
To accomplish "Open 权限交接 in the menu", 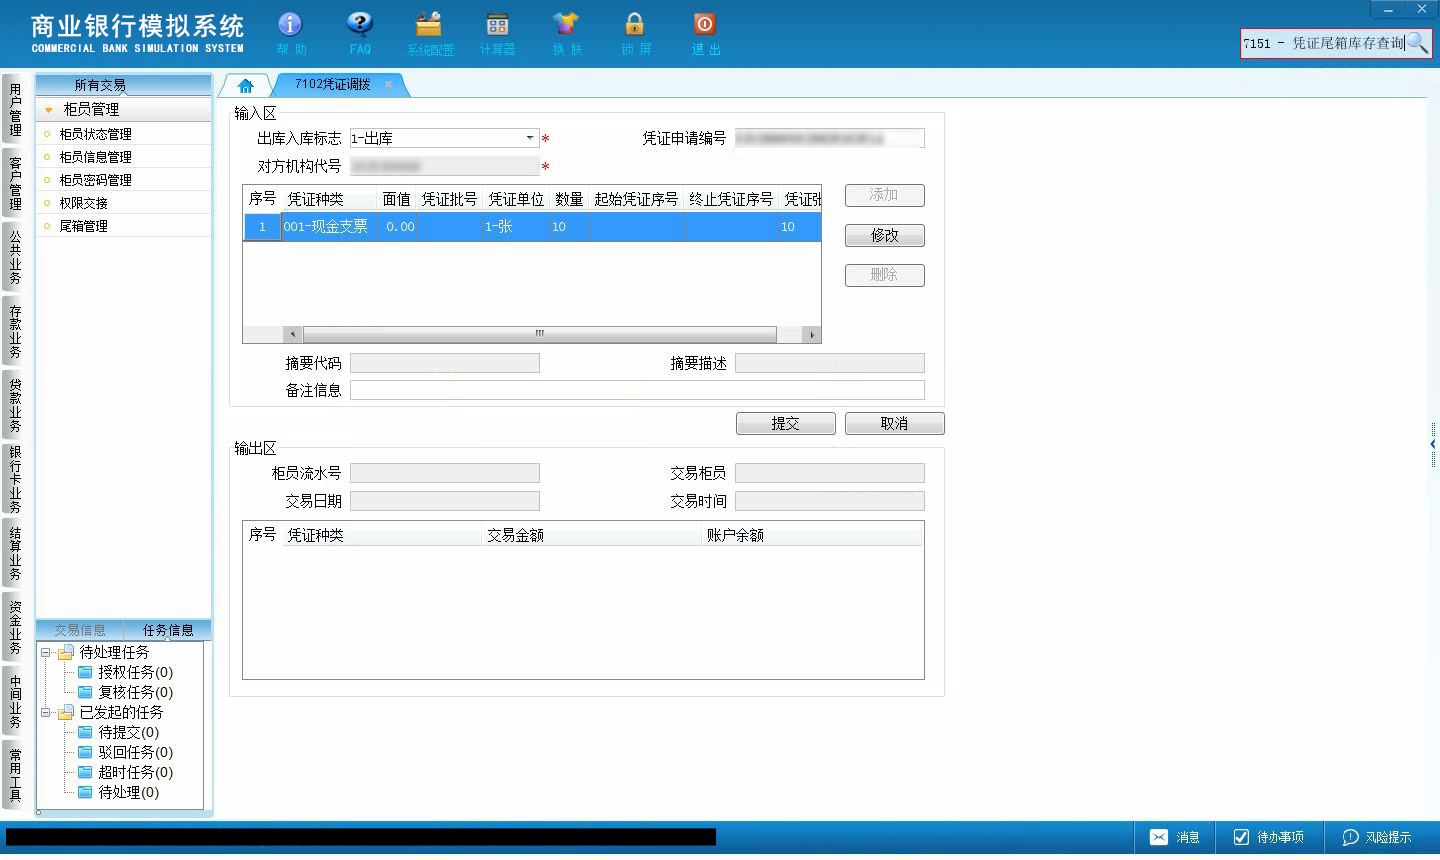I will pyautogui.click(x=83, y=203).
